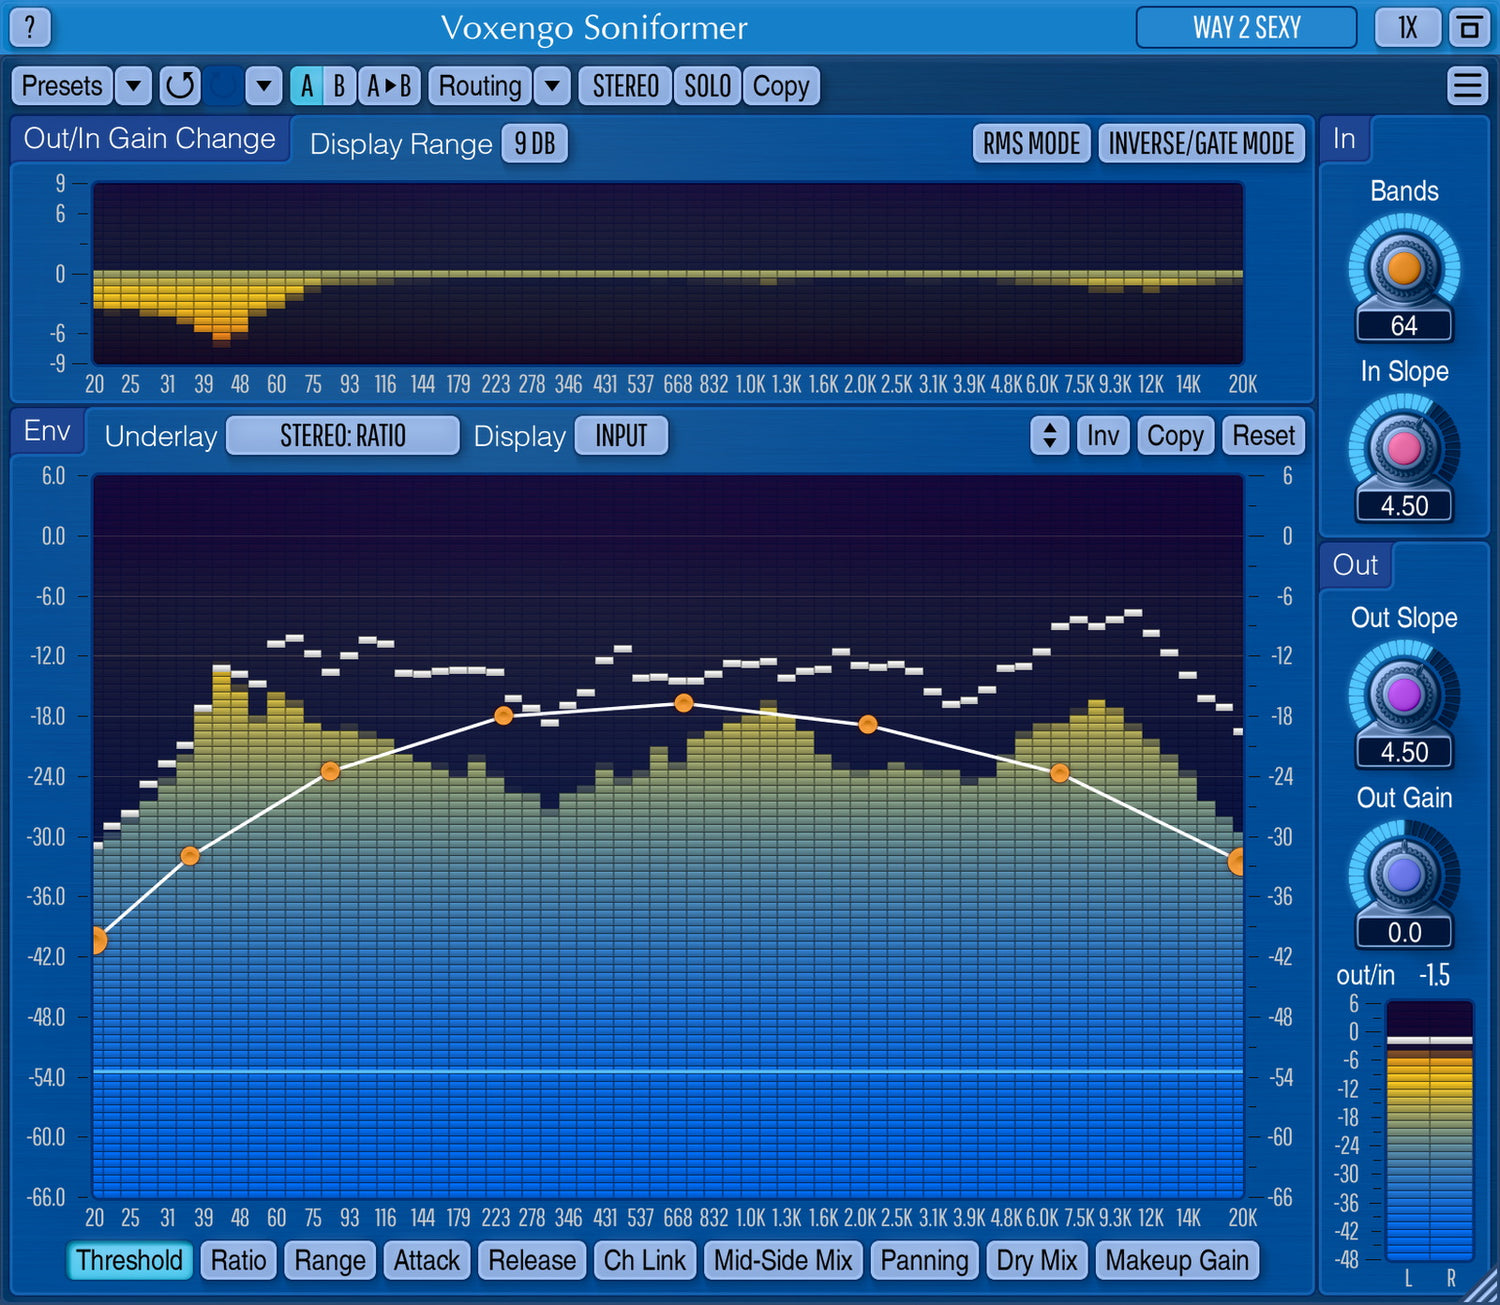Click the In Slope pink knob
1500x1305 pixels.
coord(1403,448)
